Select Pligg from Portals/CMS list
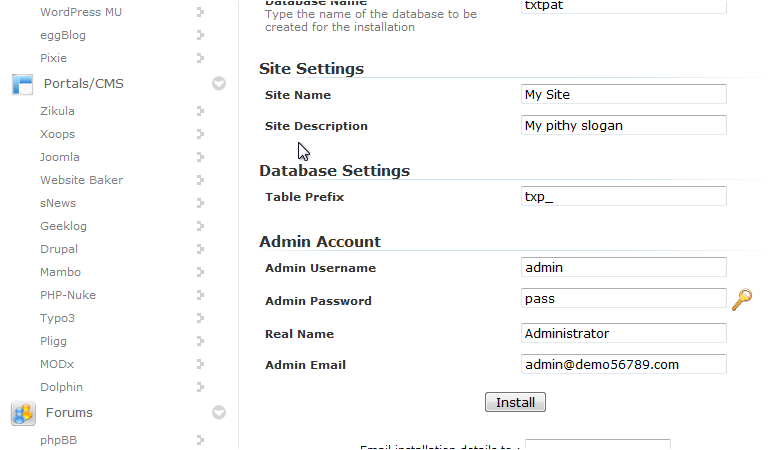776x450 pixels. [53, 342]
